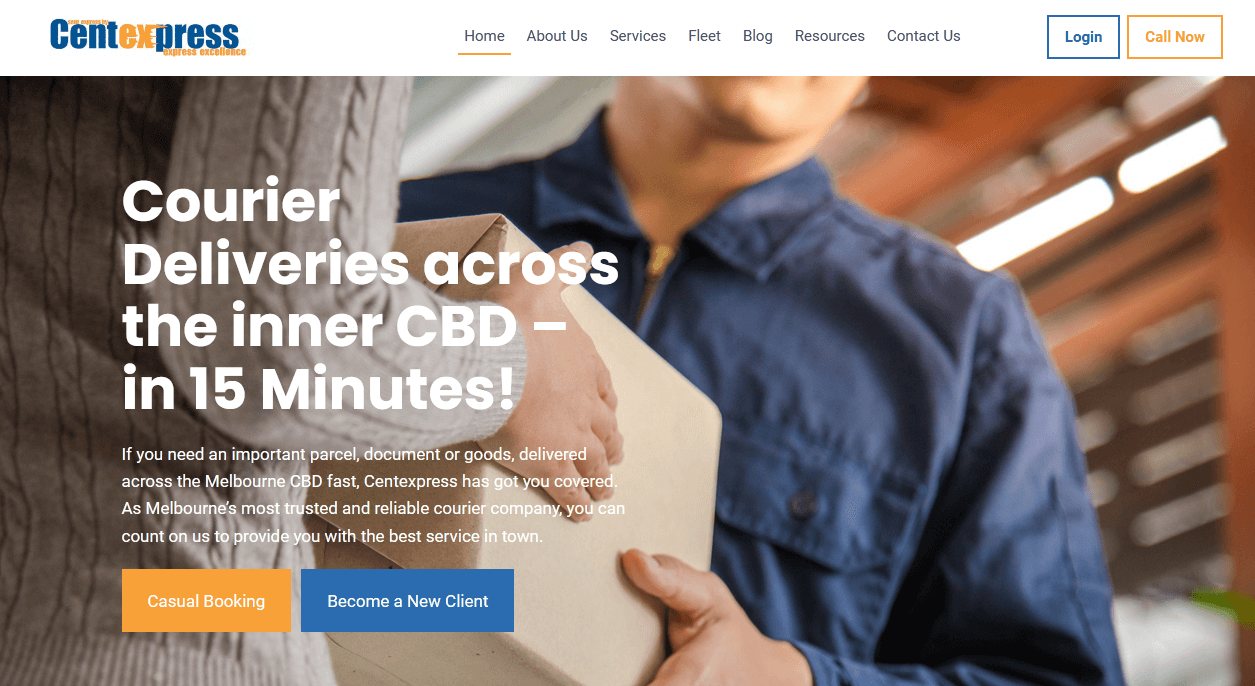Go to the Home menu item
Image resolution: width=1255 pixels, height=686 pixels.
pos(484,36)
